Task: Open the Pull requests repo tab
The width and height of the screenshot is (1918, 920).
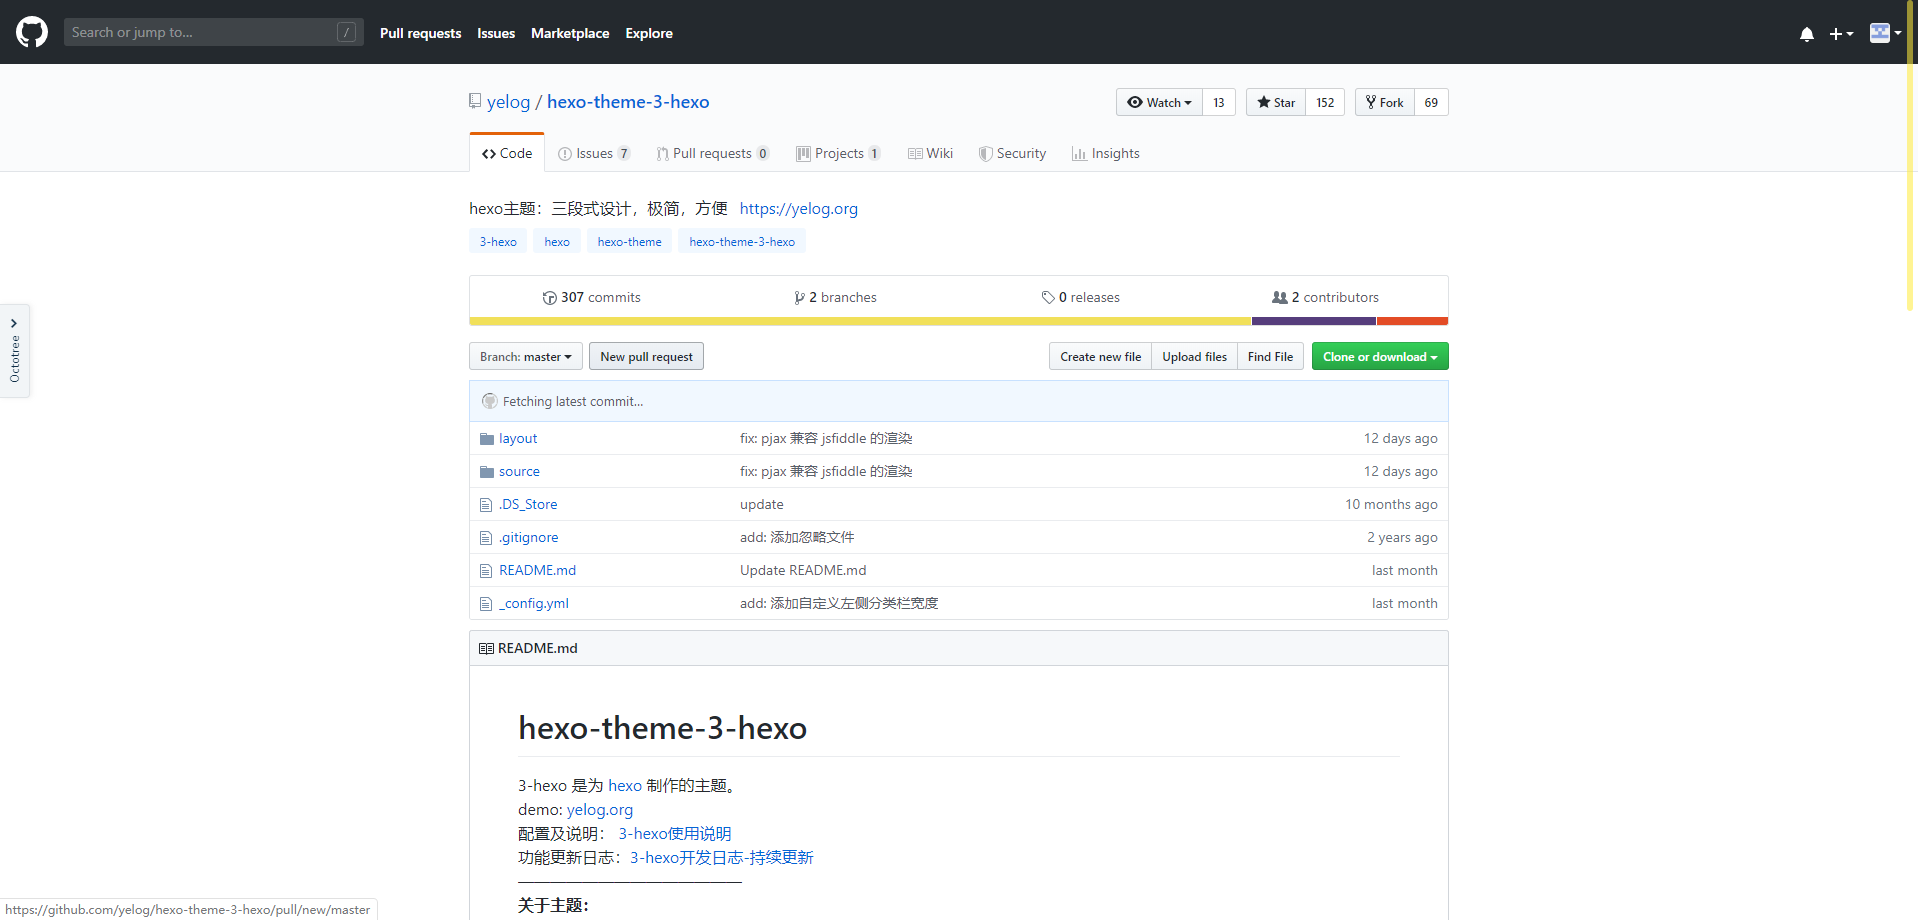Action: coord(713,153)
